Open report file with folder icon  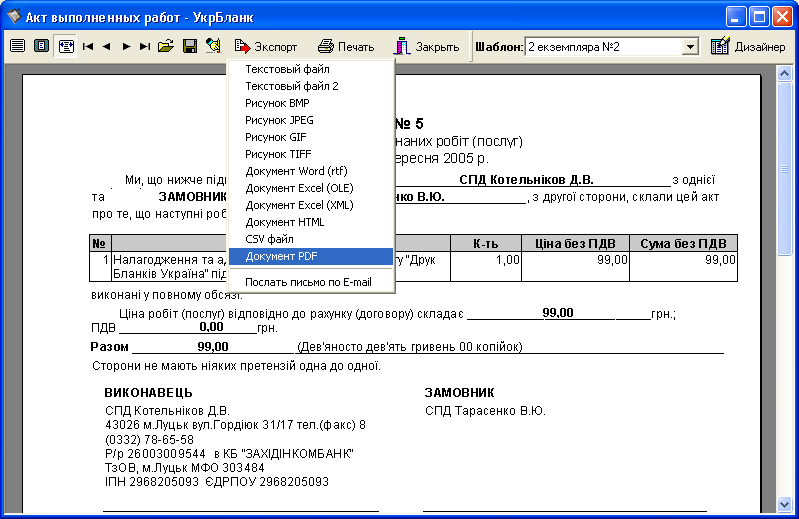166,46
